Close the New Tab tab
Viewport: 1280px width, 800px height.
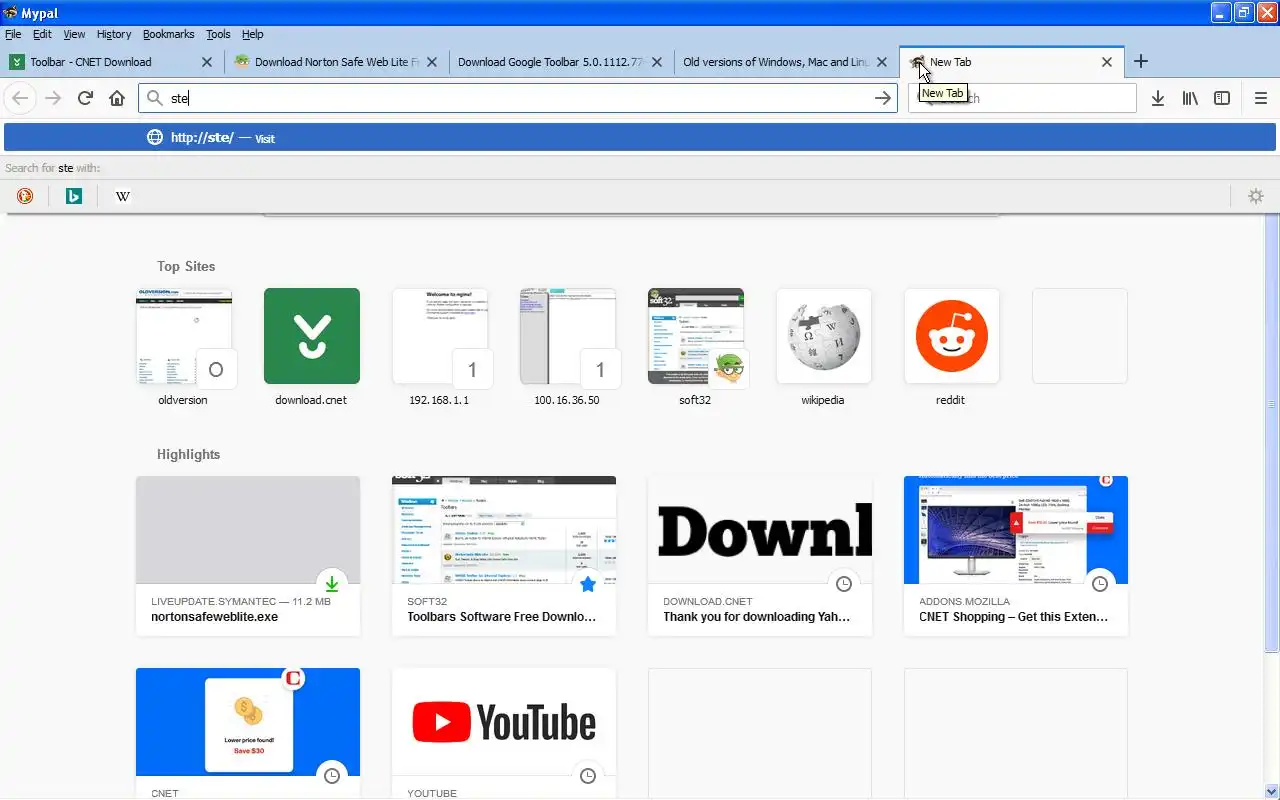click(1107, 62)
